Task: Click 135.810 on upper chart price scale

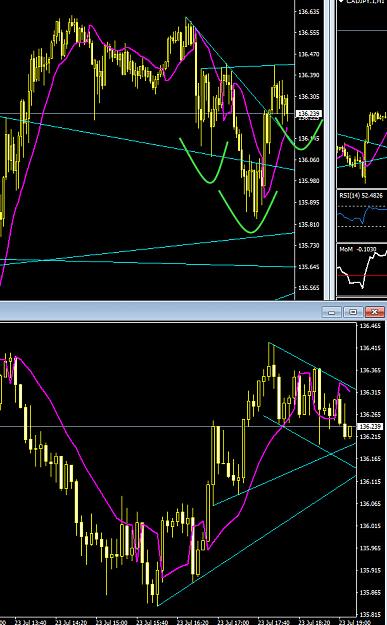Action: tap(309, 224)
